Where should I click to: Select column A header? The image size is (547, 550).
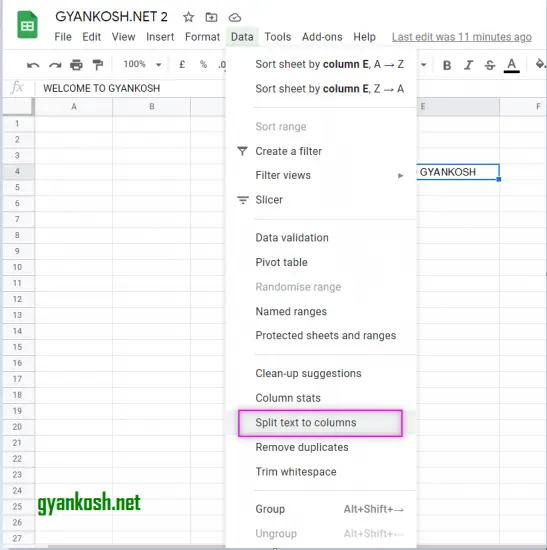[74, 107]
